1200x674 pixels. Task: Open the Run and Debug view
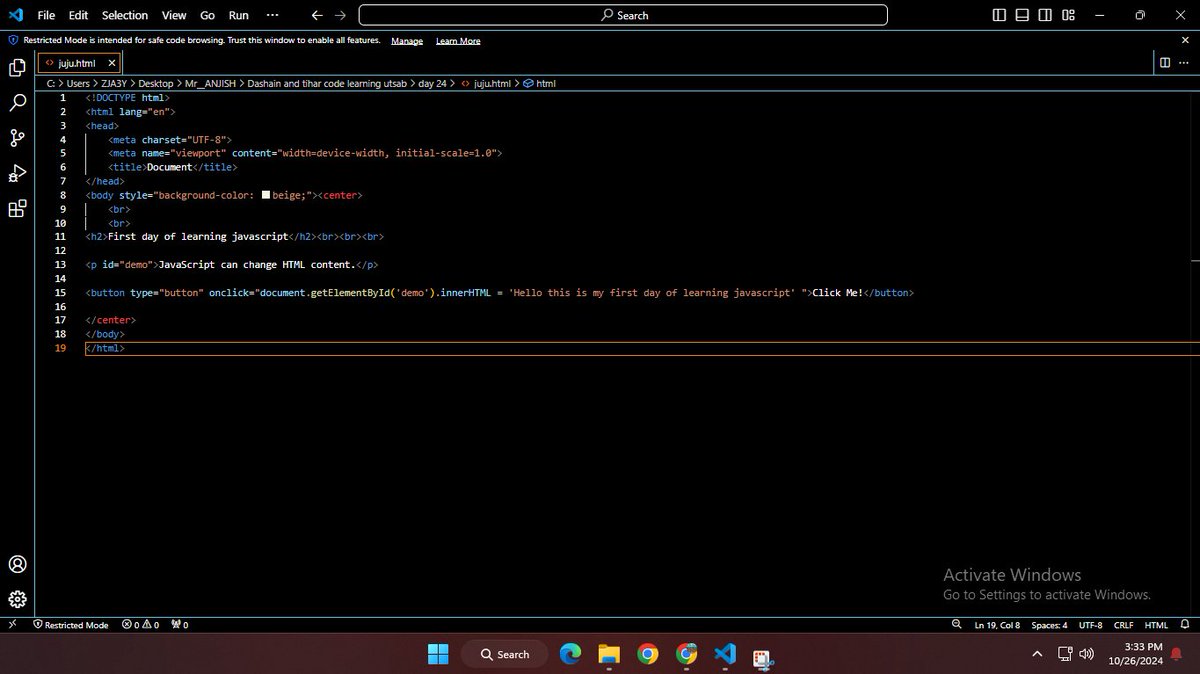point(17,173)
